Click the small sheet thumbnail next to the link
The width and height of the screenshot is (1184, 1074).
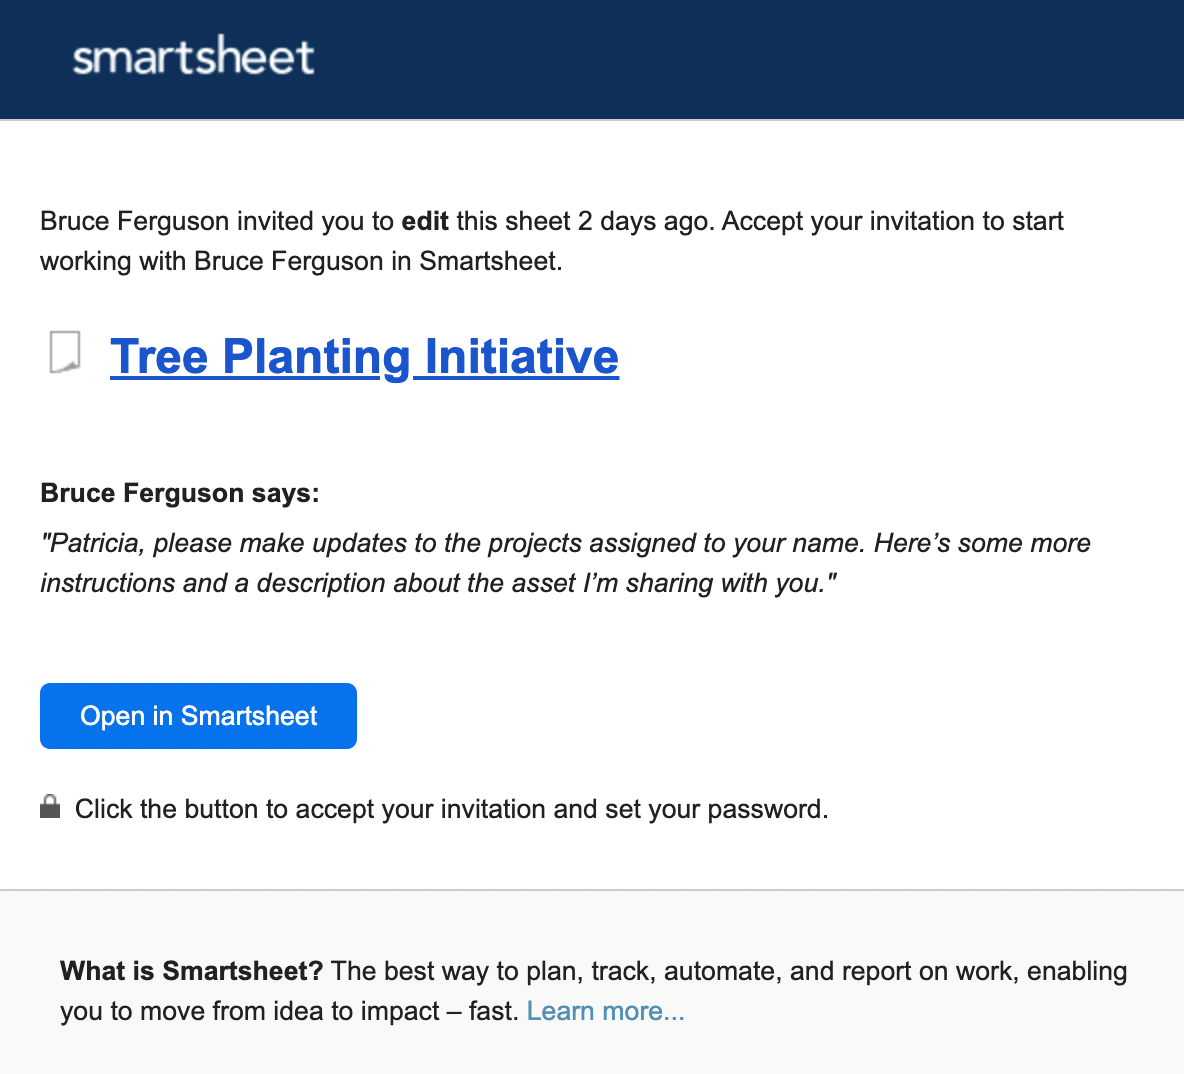click(x=66, y=354)
